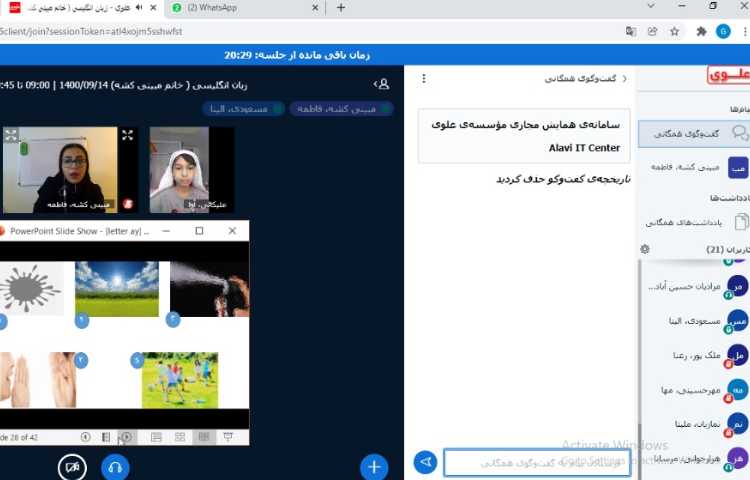Switch PowerPoint to Reading view
The width and height of the screenshot is (750, 480).
pyautogui.click(x=204, y=437)
